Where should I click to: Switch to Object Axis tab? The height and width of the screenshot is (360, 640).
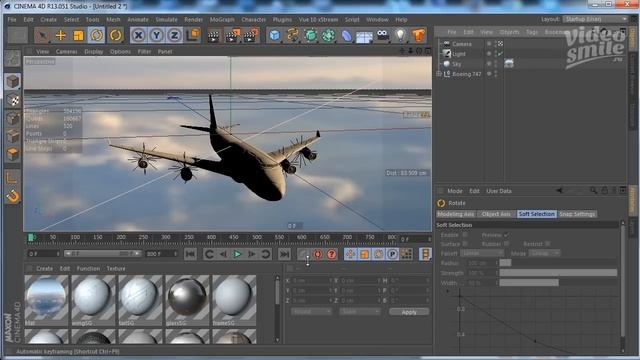point(496,214)
